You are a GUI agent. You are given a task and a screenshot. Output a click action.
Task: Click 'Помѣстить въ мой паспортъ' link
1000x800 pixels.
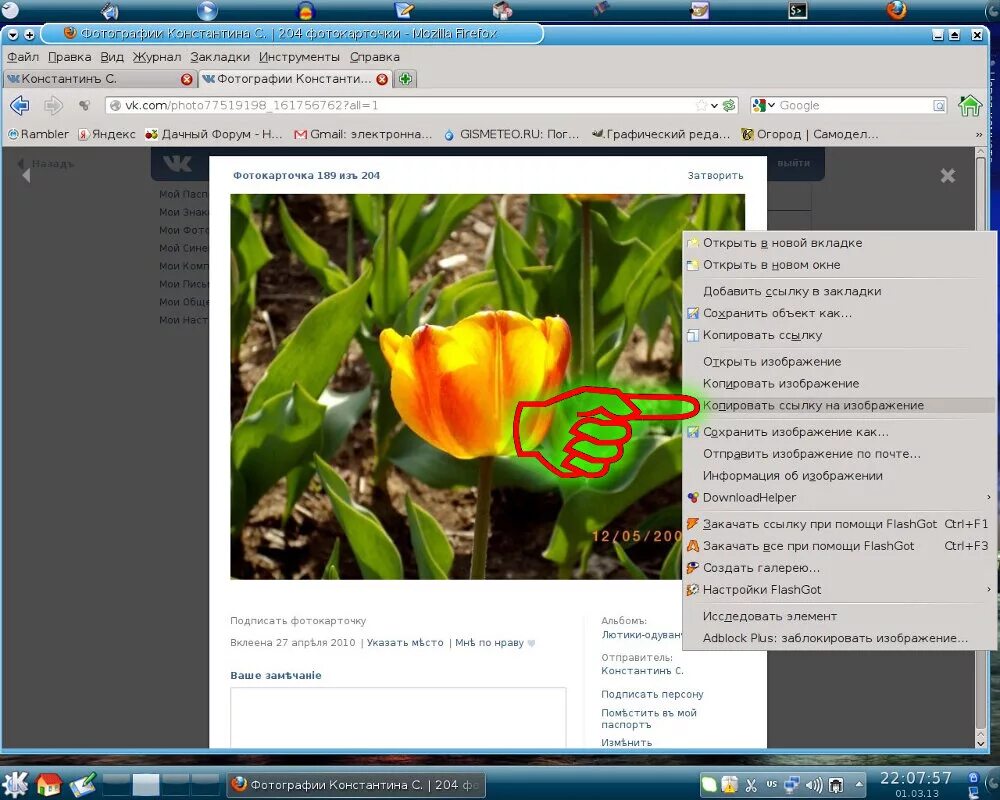coord(649,718)
